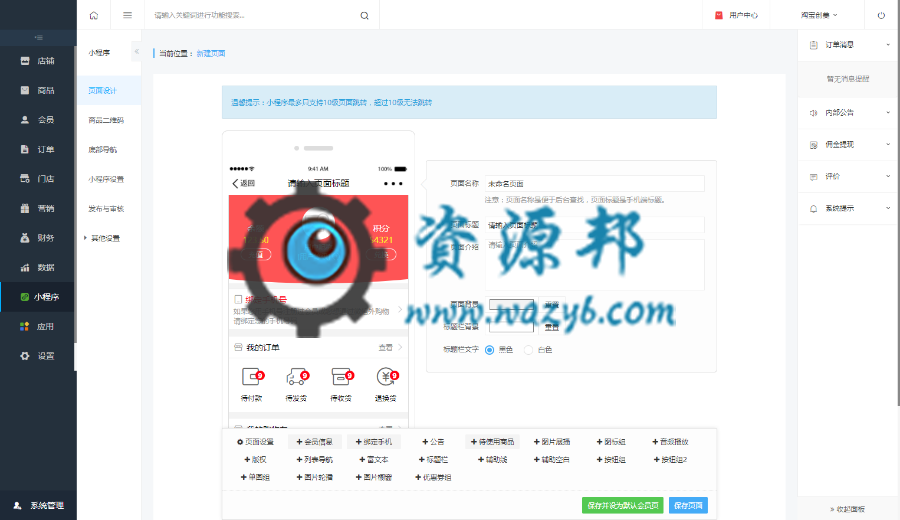This screenshot has width=900, height=520.
Task: Add 富文本 component
Action: 374,460
